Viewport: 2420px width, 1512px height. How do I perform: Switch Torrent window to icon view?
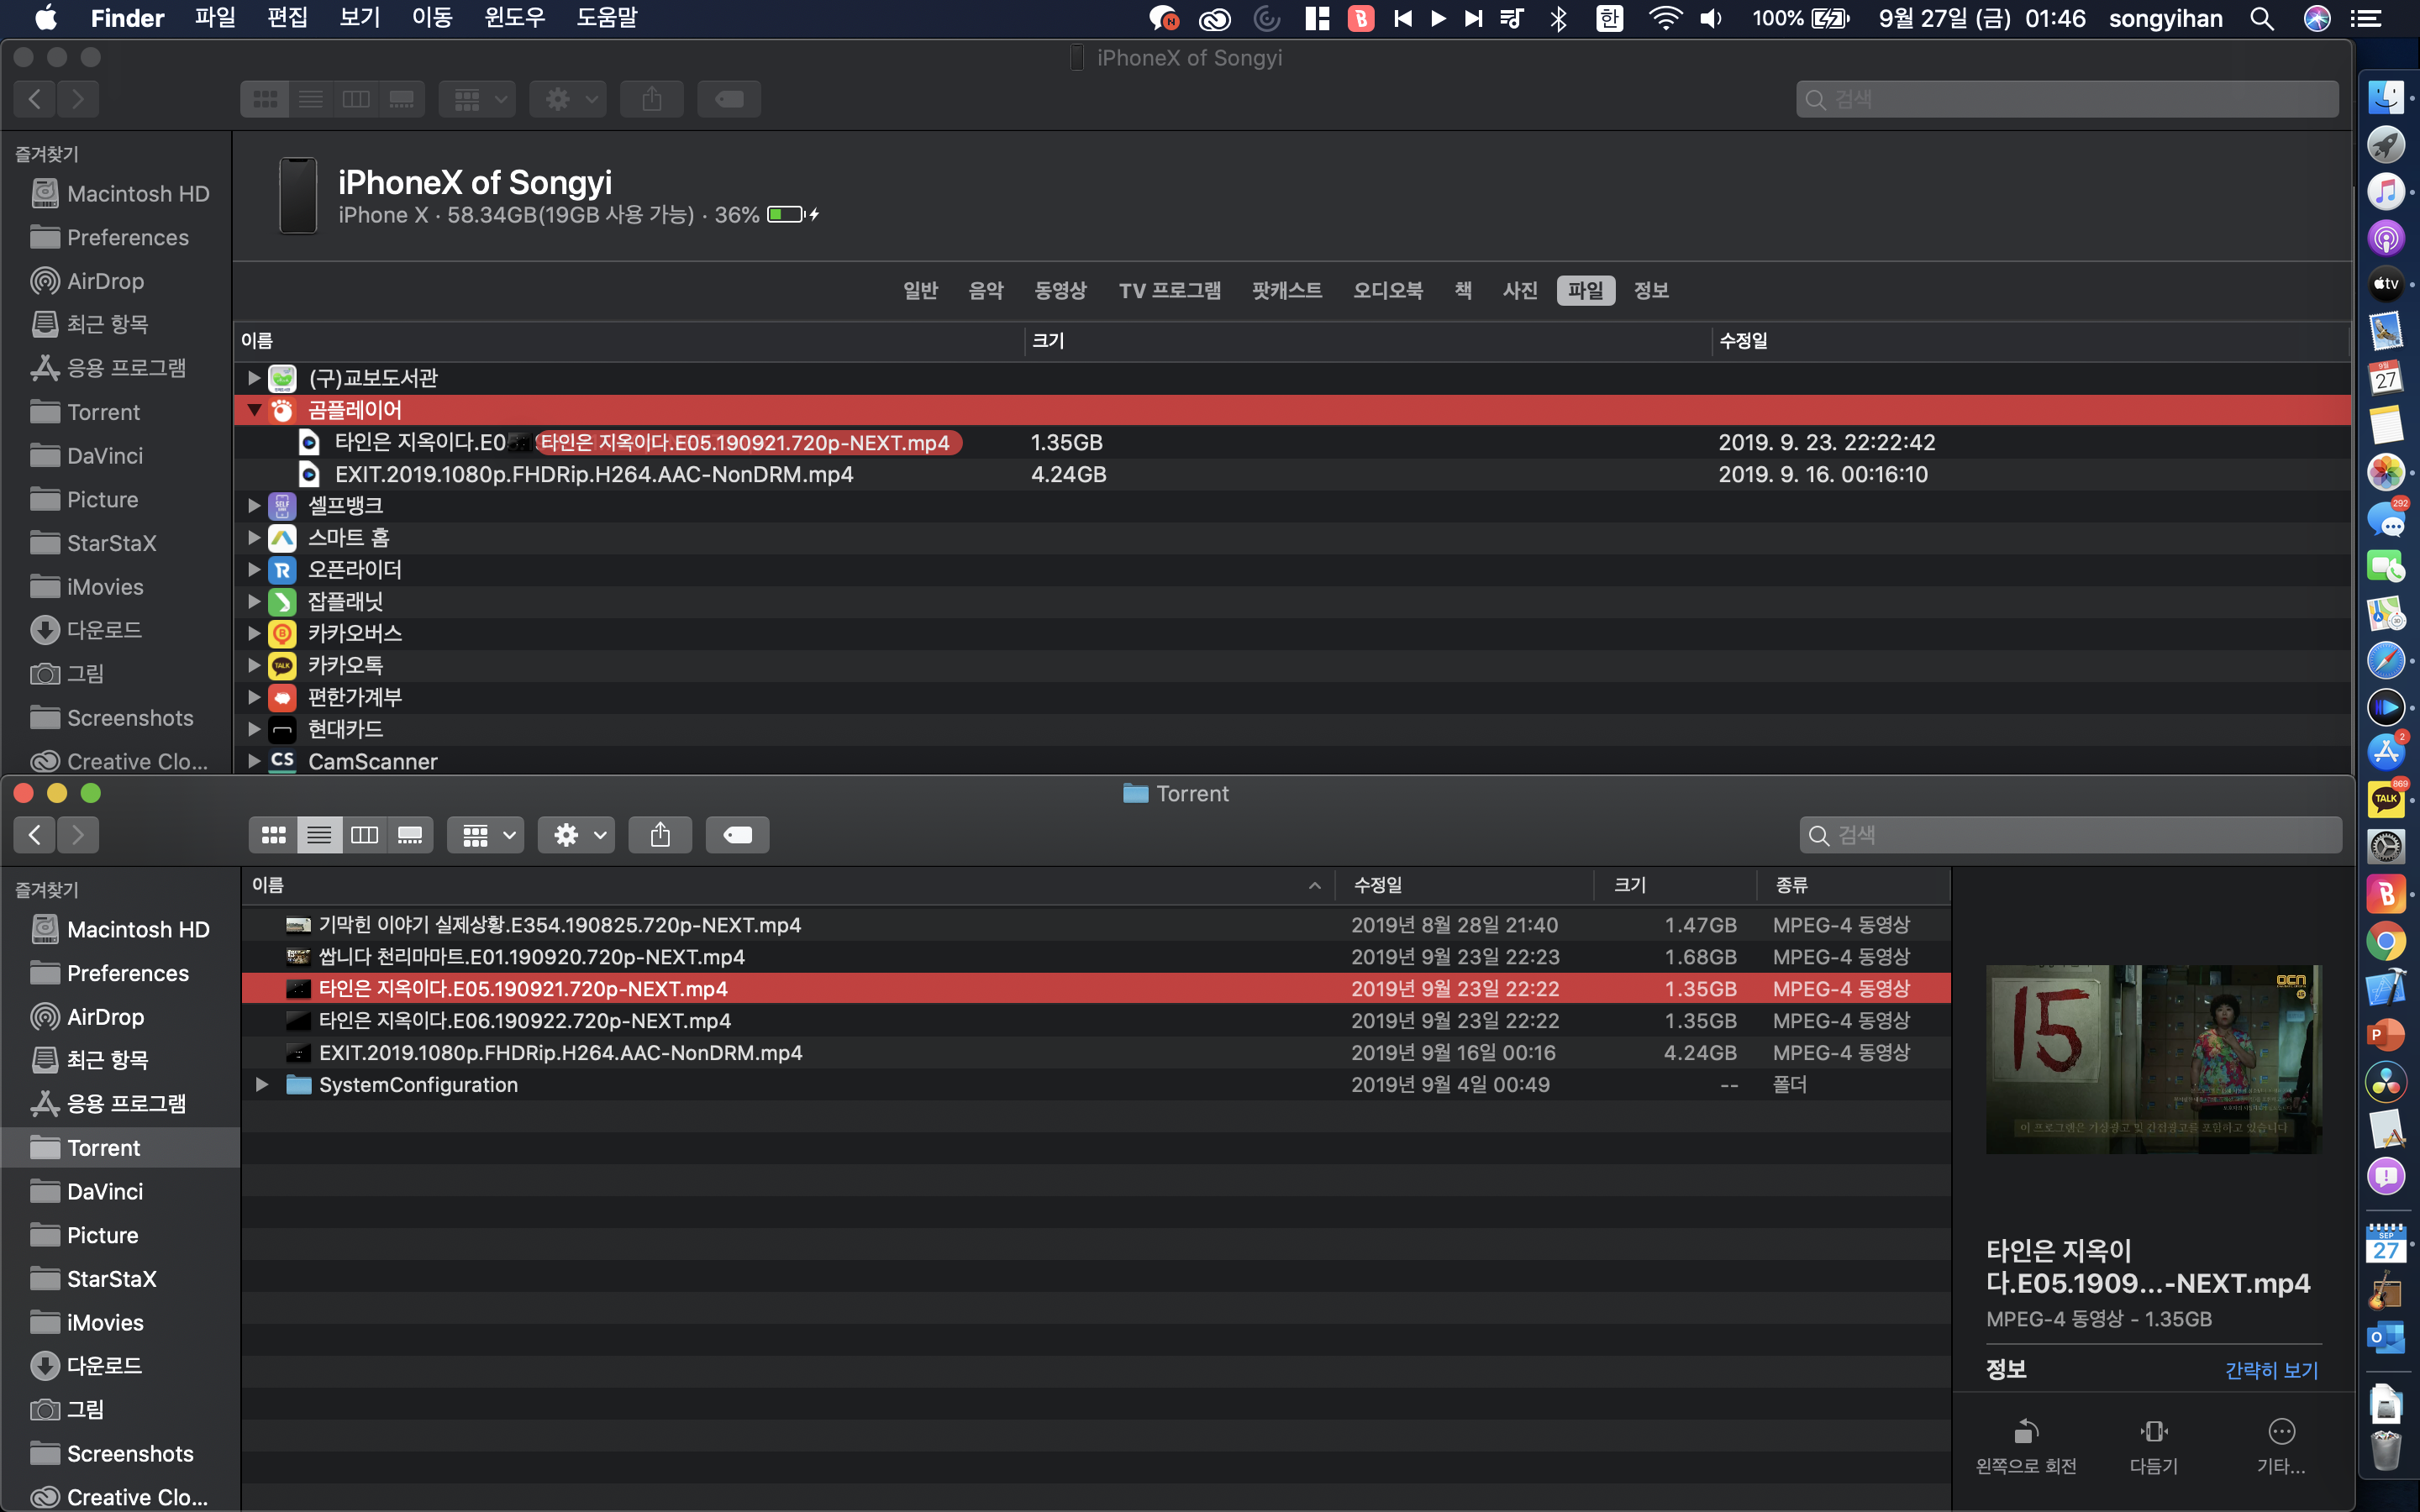pos(273,835)
